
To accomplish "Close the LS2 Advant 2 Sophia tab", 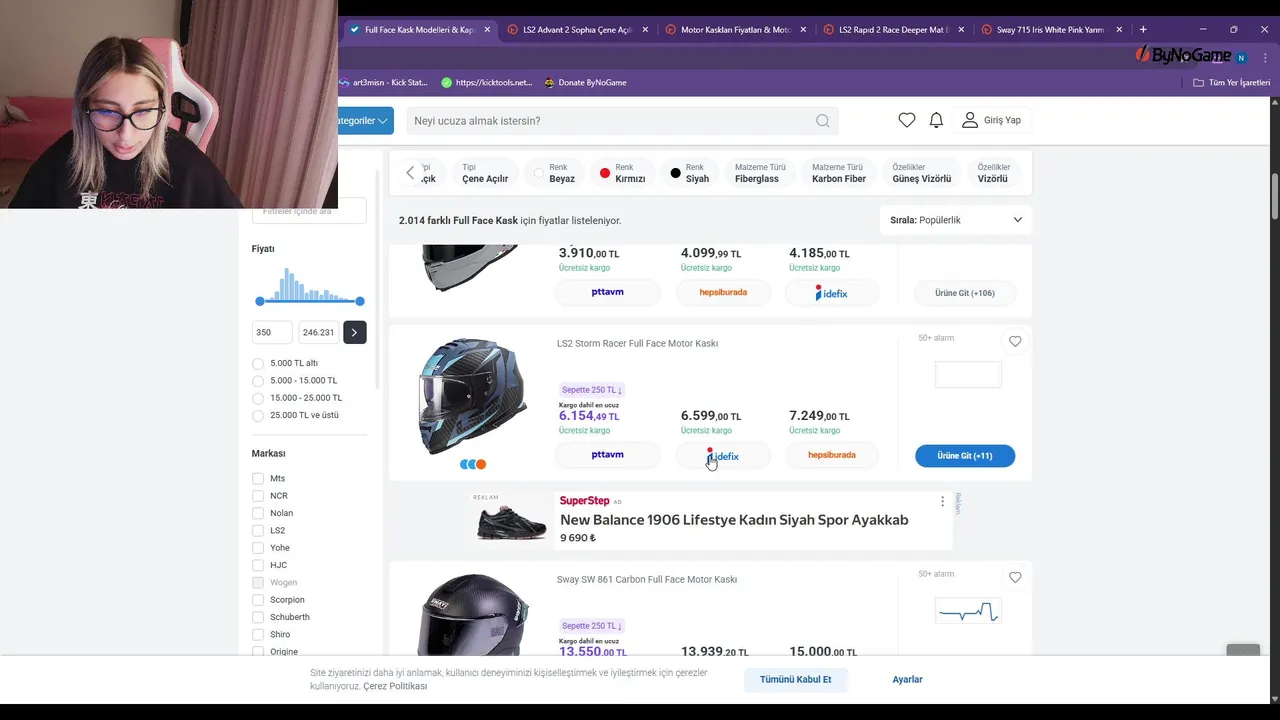I will click(x=646, y=30).
